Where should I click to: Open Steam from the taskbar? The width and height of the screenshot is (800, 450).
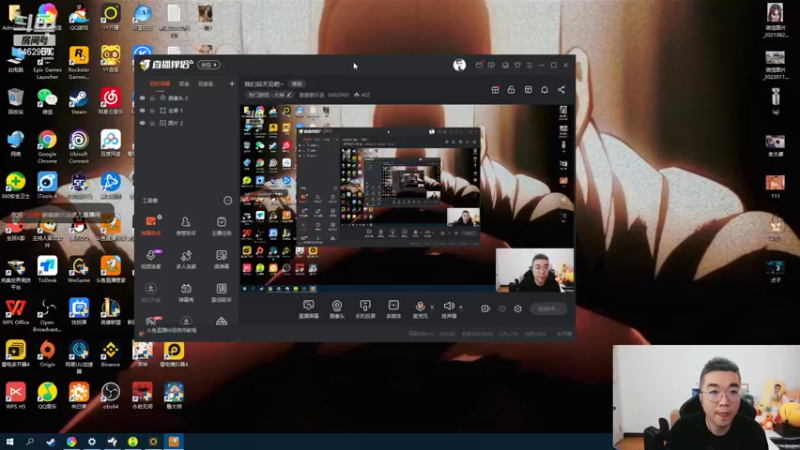point(51,442)
